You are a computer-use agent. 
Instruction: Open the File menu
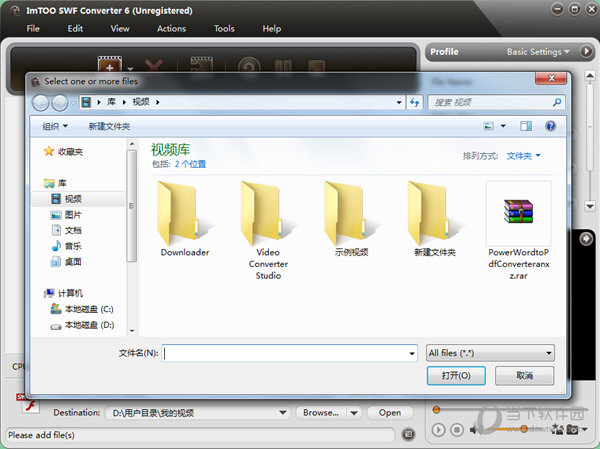click(33, 29)
